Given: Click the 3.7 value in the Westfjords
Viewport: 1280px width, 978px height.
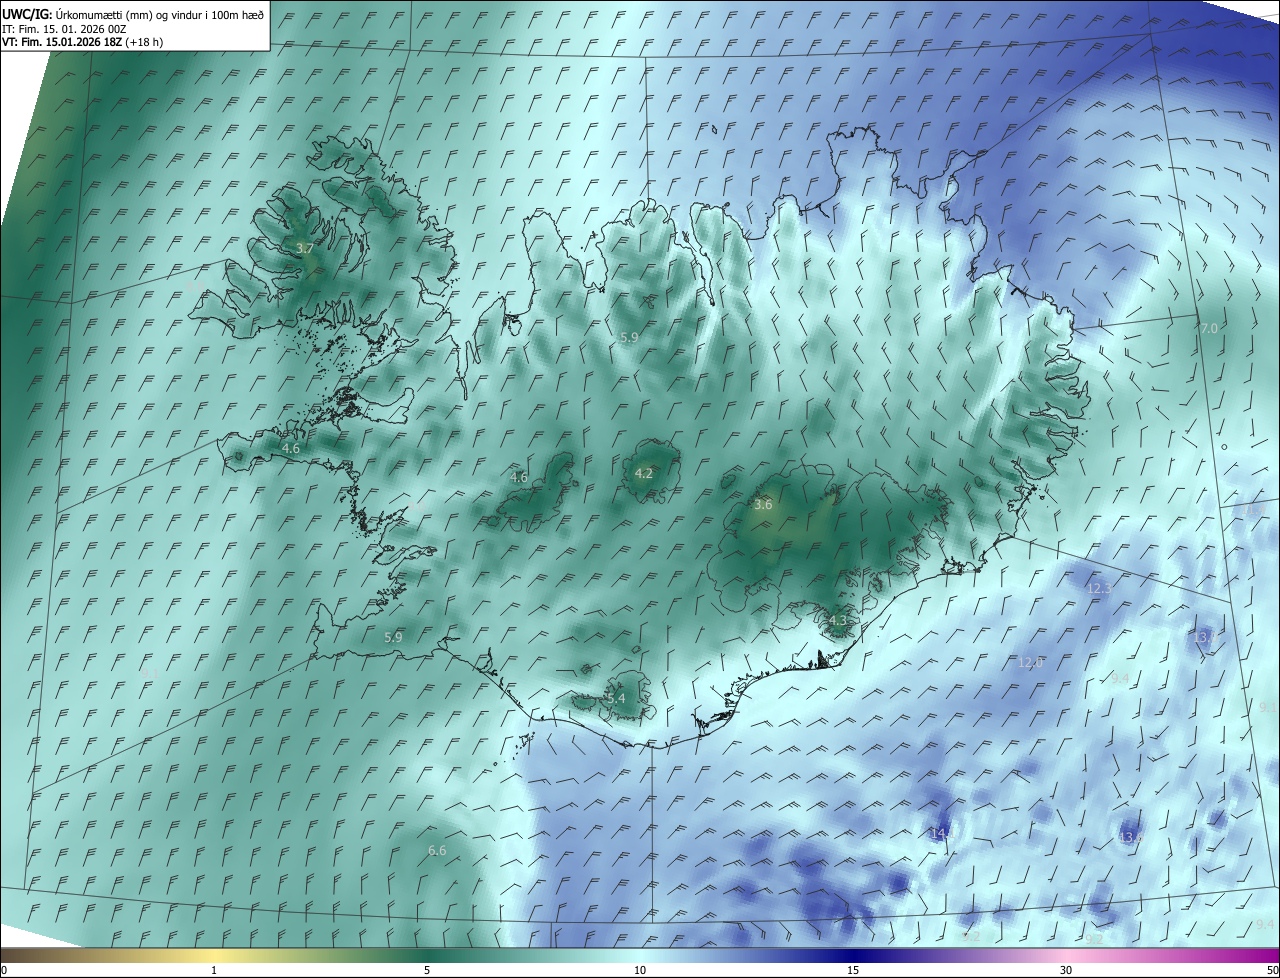Looking at the screenshot, I should pyautogui.click(x=305, y=248).
